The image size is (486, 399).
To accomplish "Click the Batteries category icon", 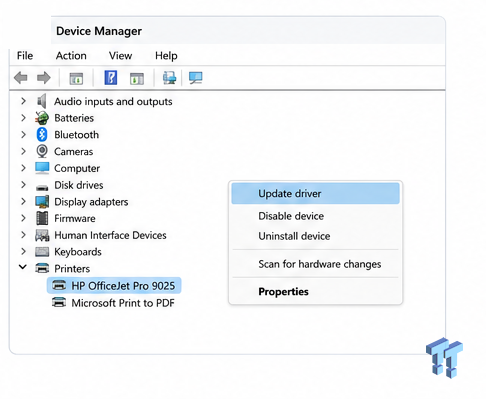I will click(x=42, y=118).
